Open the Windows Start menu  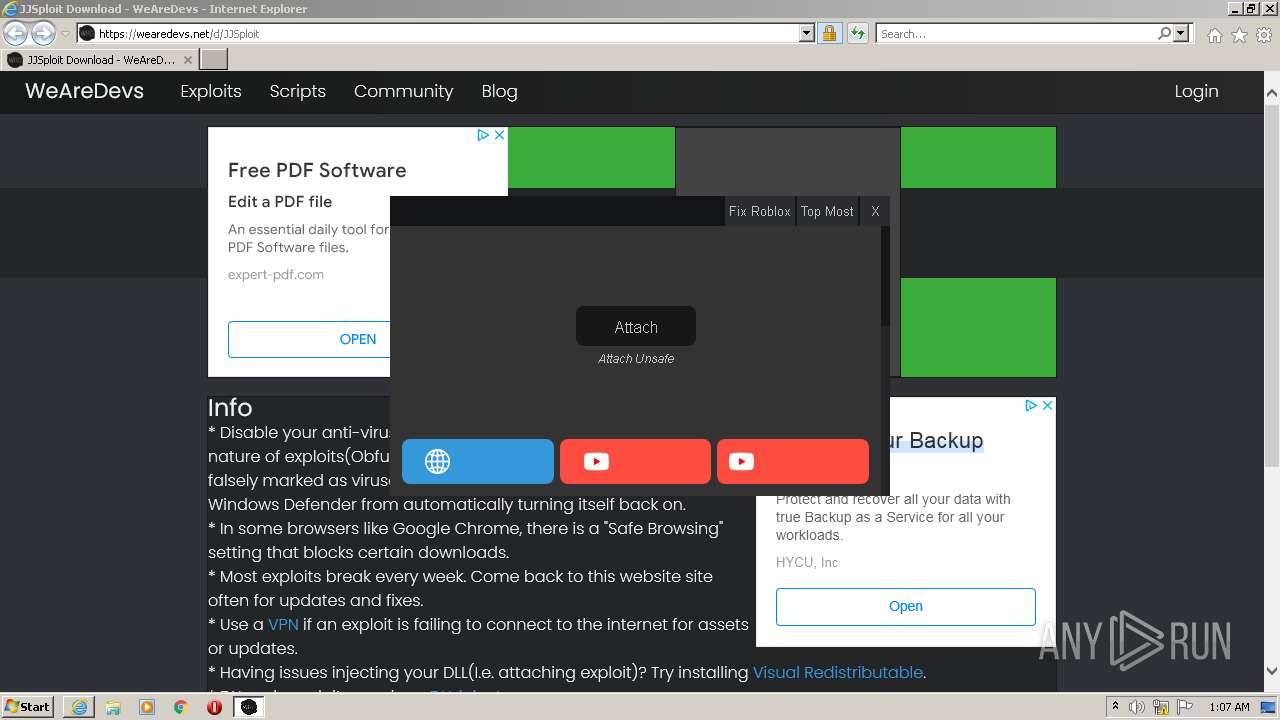click(x=28, y=706)
